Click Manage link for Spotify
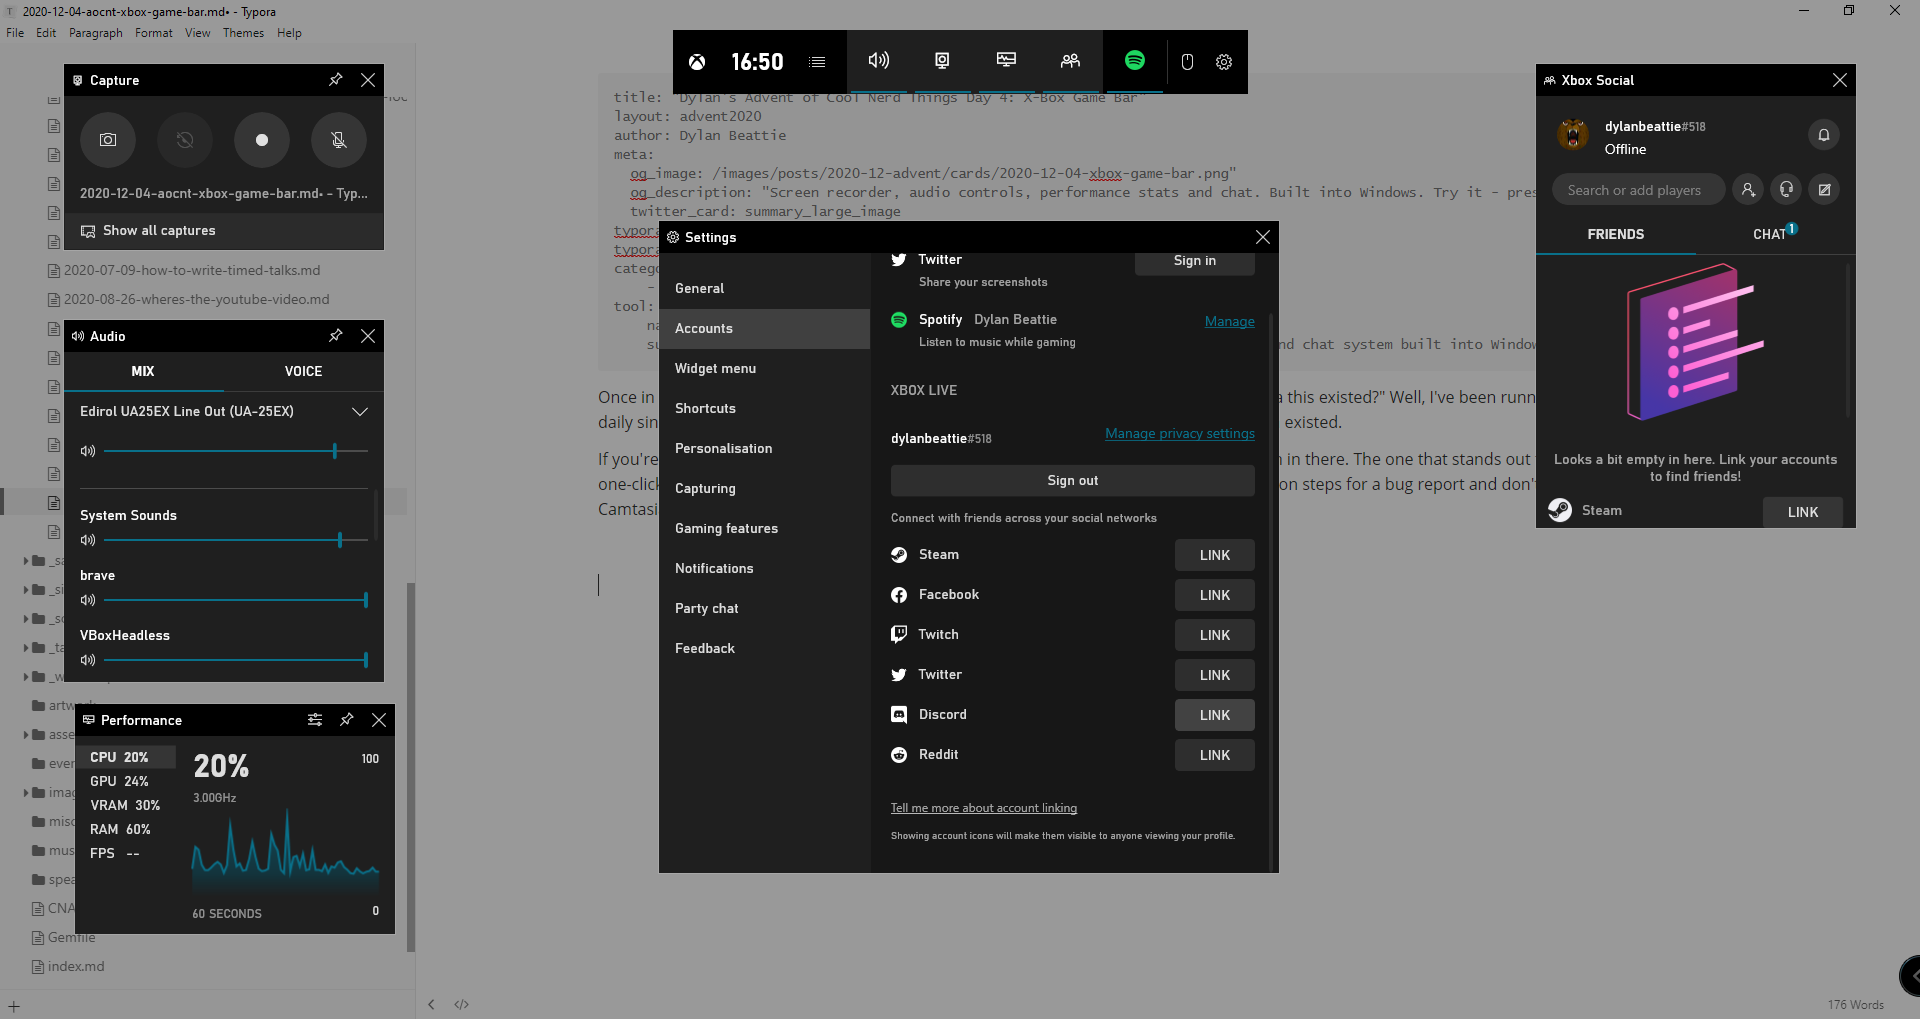Image resolution: width=1920 pixels, height=1019 pixels. pos(1229,321)
